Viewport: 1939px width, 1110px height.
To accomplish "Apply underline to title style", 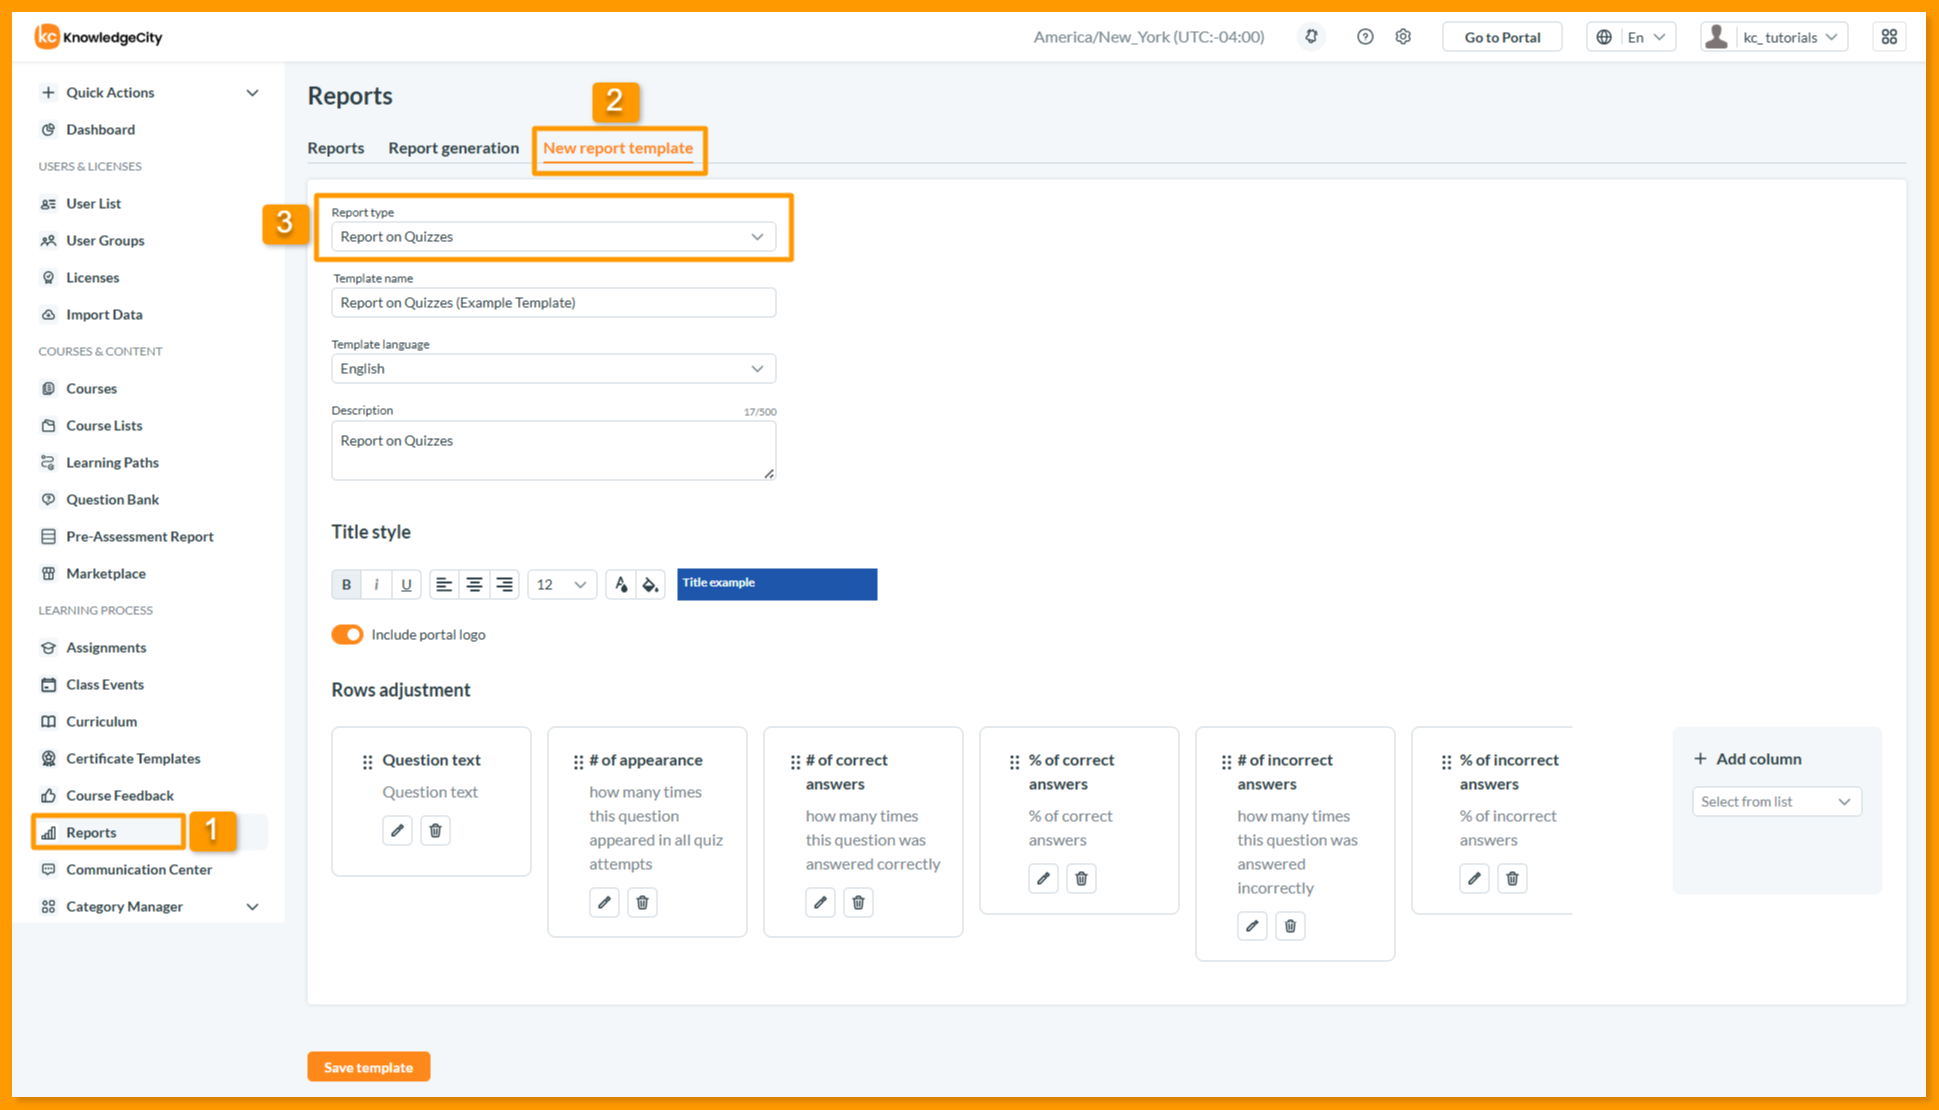I will (406, 585).
